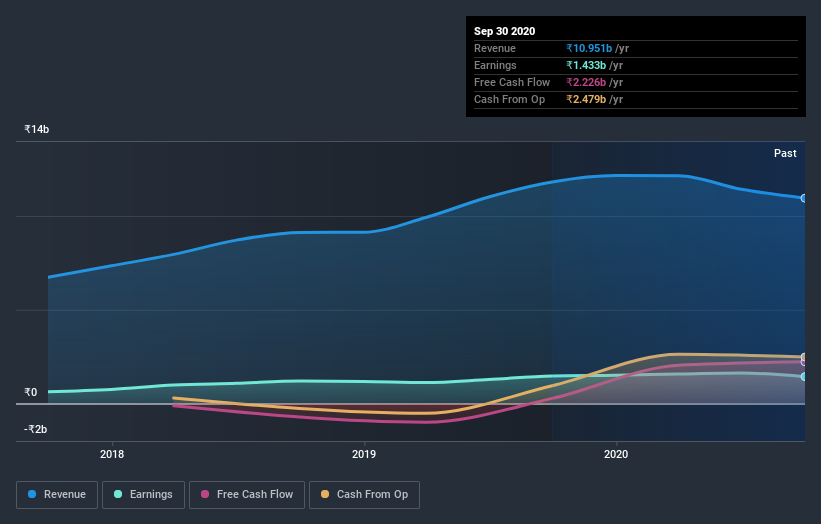The image size is (821, 524).
Task: Click the pink Free Cash Flow legend dot
Action: pyautogui.click(x=205, y=494)
